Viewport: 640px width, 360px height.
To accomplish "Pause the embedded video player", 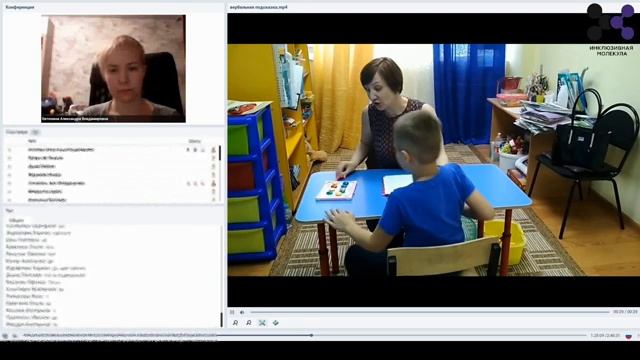I will coord(232,312).
